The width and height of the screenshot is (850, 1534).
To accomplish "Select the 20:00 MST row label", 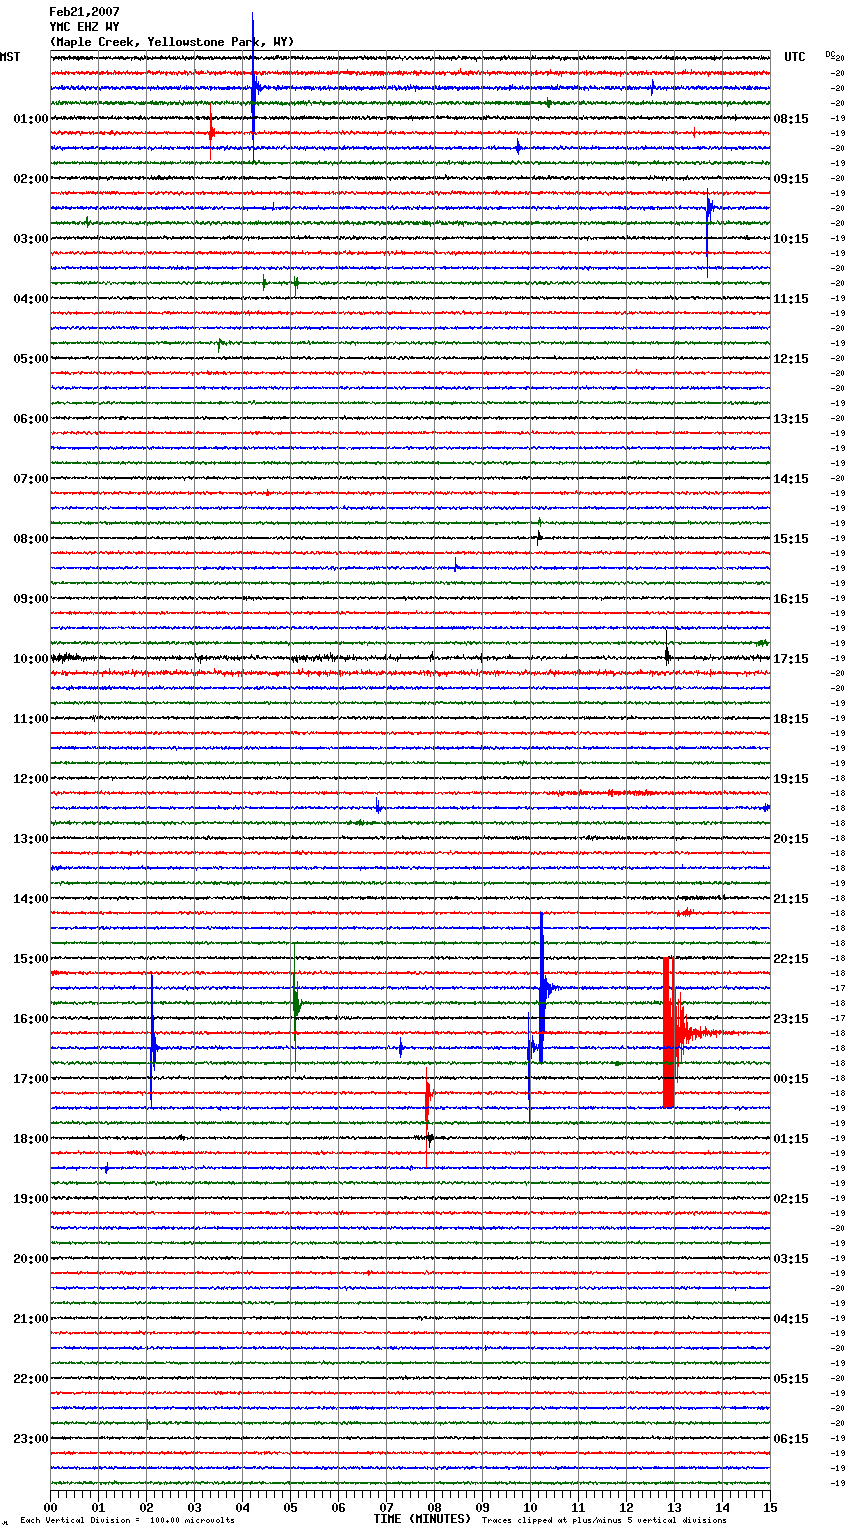I will [x=31, y=1259].
